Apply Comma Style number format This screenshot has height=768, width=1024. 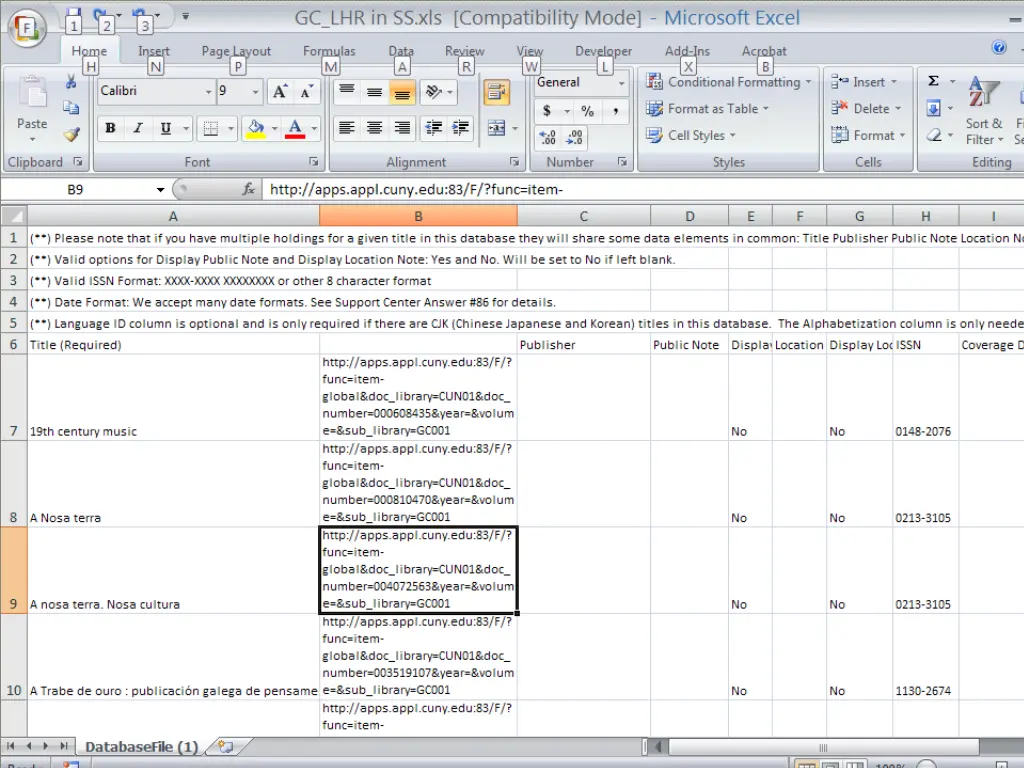click(x=615, y=111)
